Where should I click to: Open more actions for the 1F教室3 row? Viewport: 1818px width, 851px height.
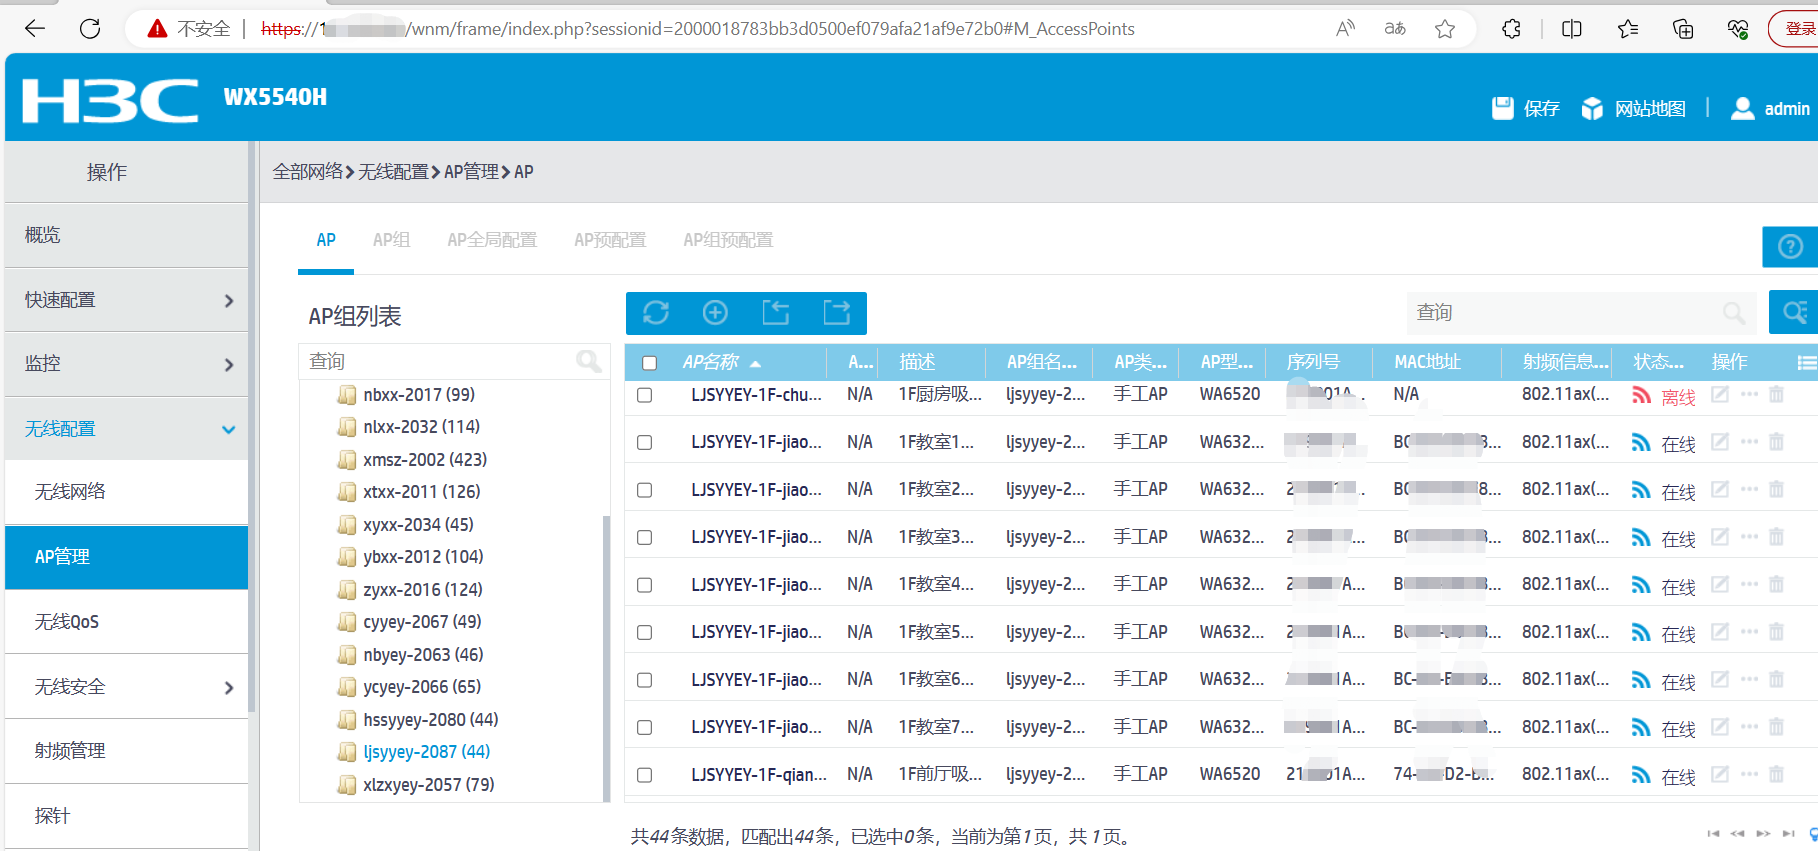click(x=1749, y=537)
